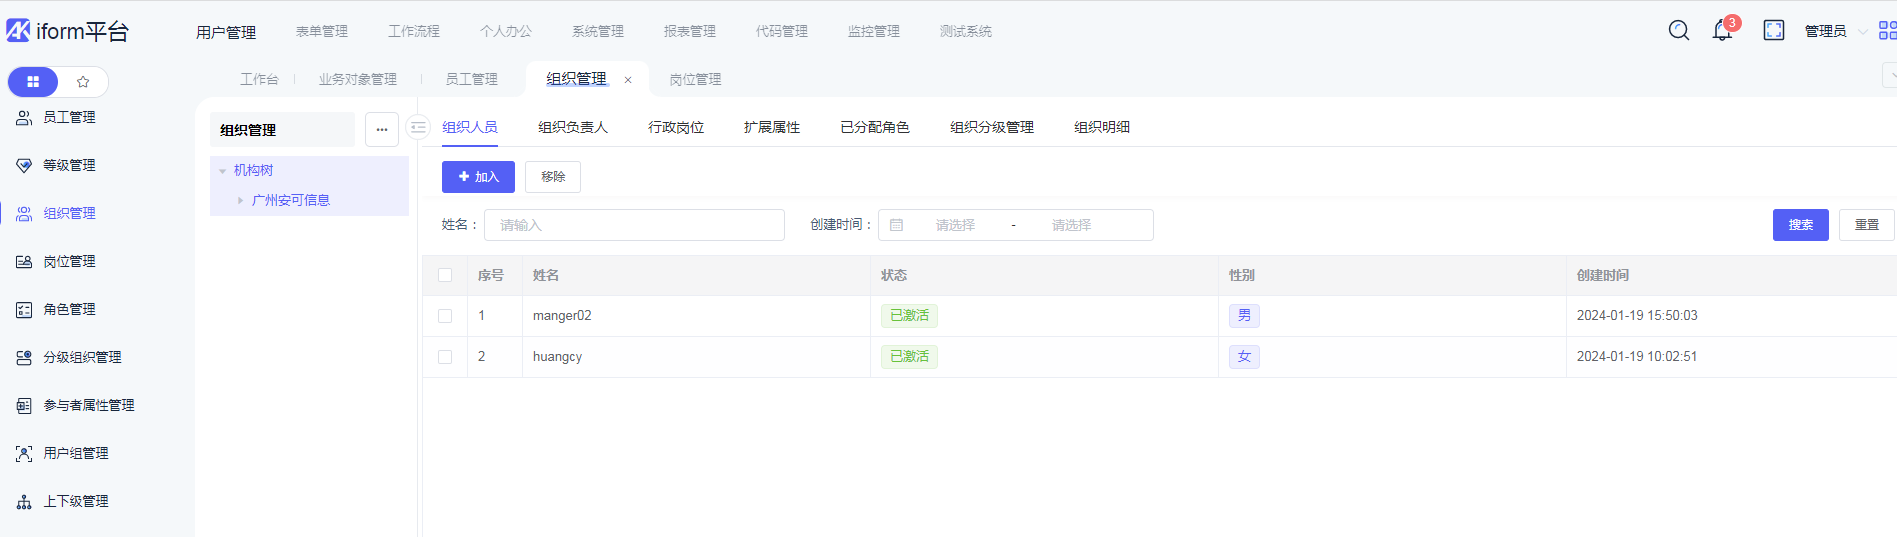1897x537 pixels.
Task: Open the notification bell with badge
Action: (1722, 31)
